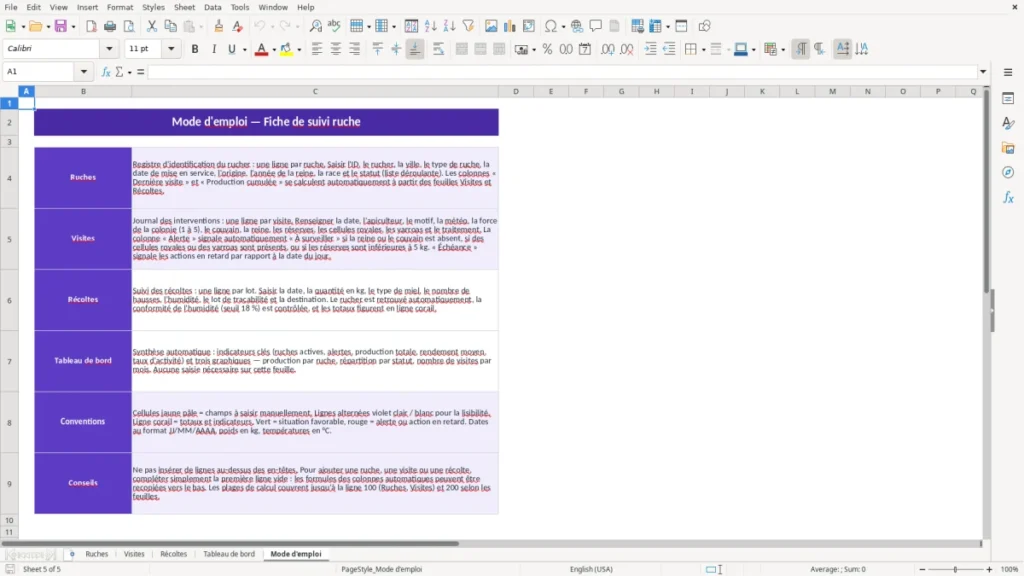Open Find and Replace
Viewport: 1024px width, 576px height.
click(315, 26)
